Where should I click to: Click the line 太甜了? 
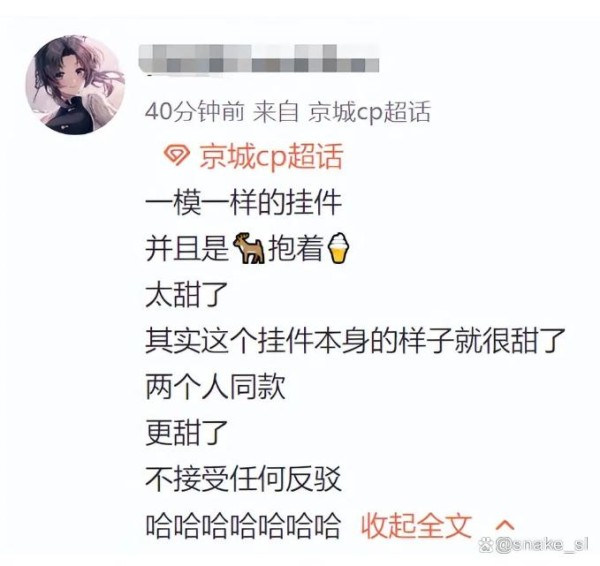pyautogui.click(x=187, y=294)
